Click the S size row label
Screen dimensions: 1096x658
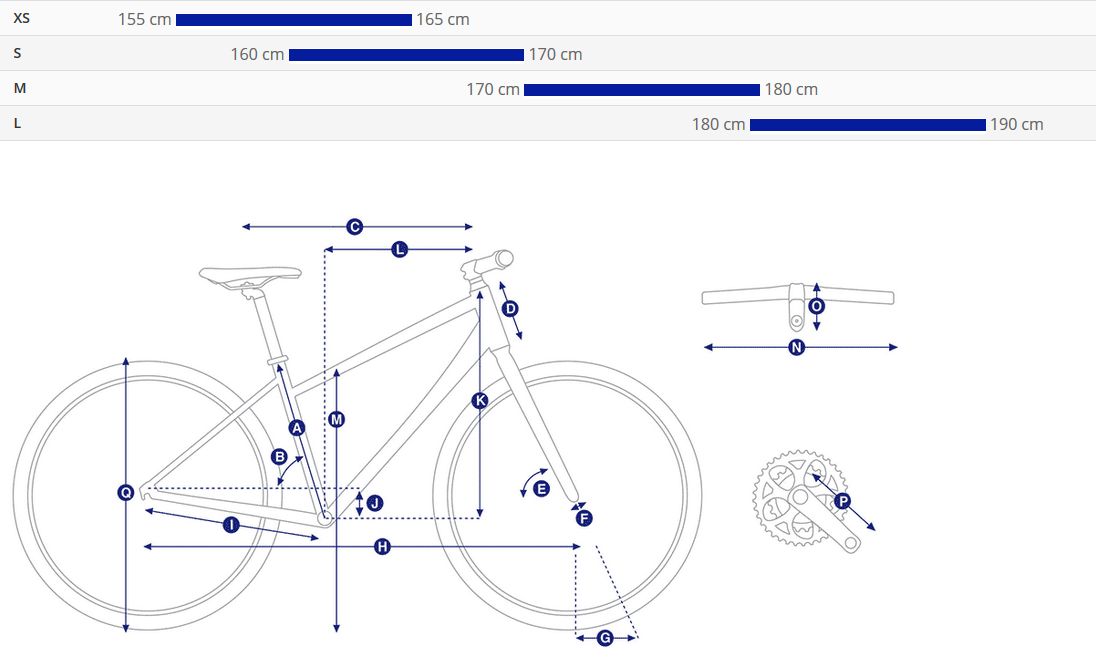pos(18,53)
